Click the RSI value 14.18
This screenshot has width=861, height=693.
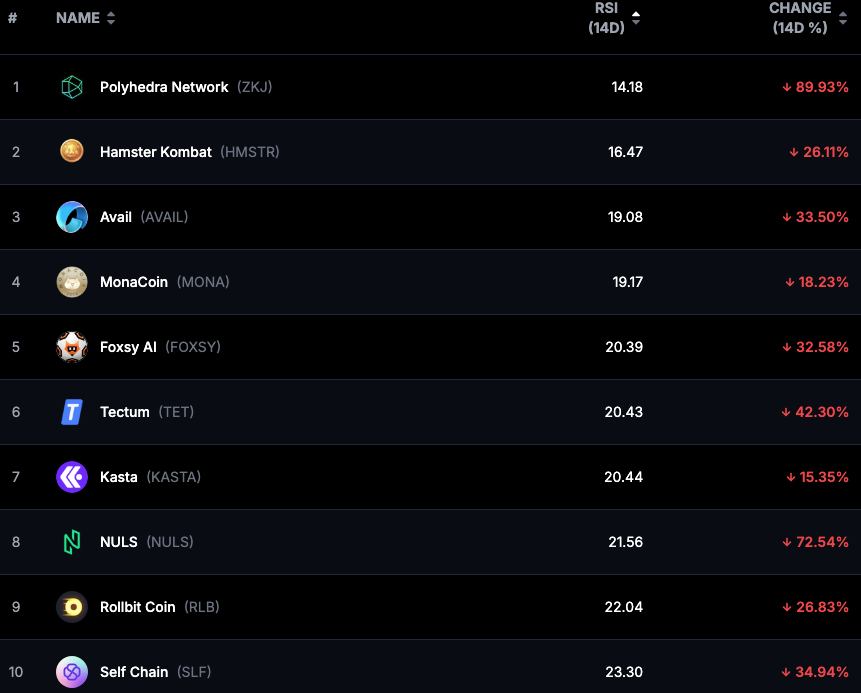(627, 87)
